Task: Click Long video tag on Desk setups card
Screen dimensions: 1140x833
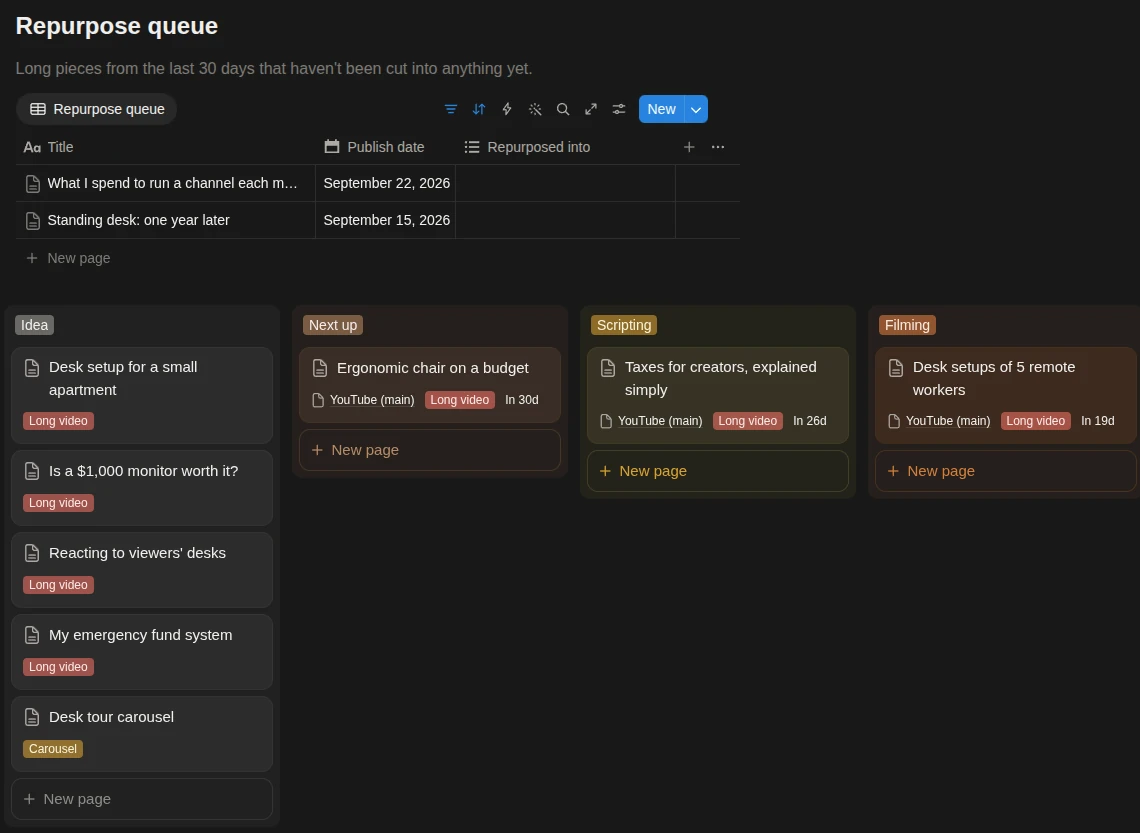Action: [1035, 421]
